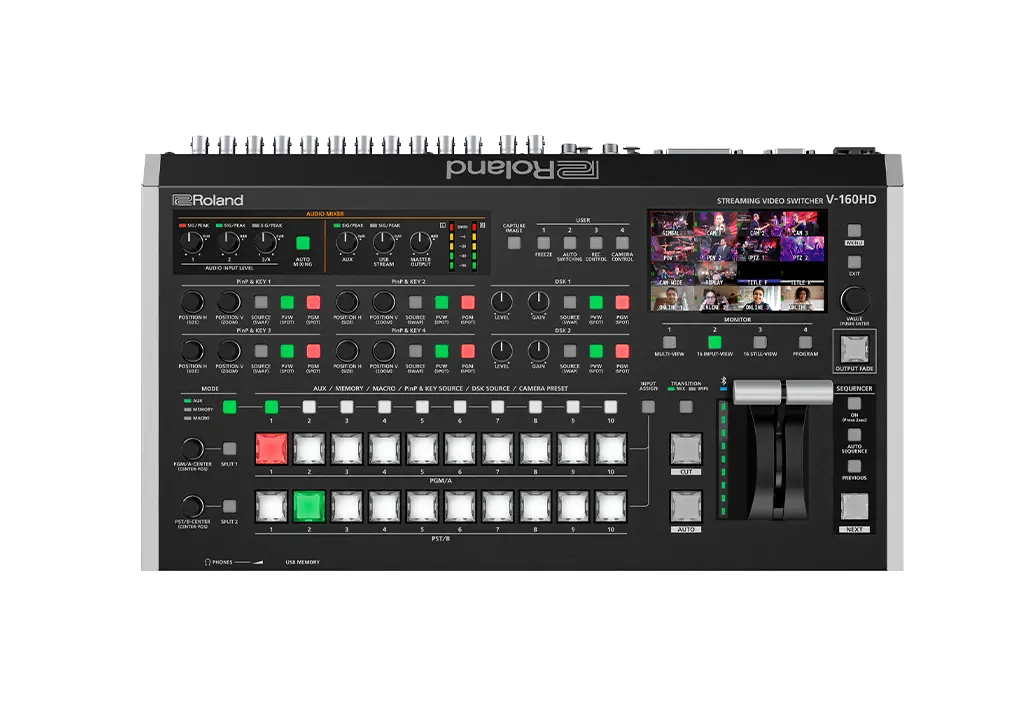This screenshot has width=1024, height=706.
Task: Click the OUTPUT FADE button
Action: tap(854, 349)
